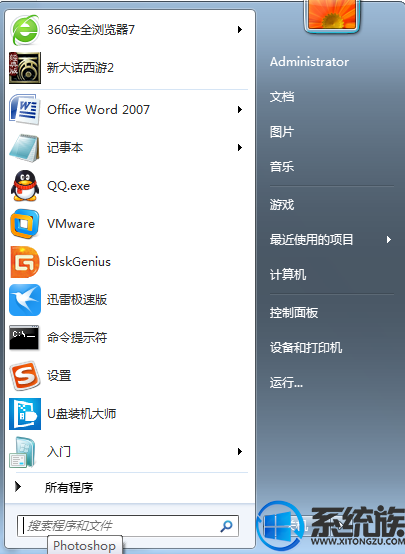Open Administrator personal folder
Screen dimensions: 405x554
pyautogui.click(x=309, y=62)
